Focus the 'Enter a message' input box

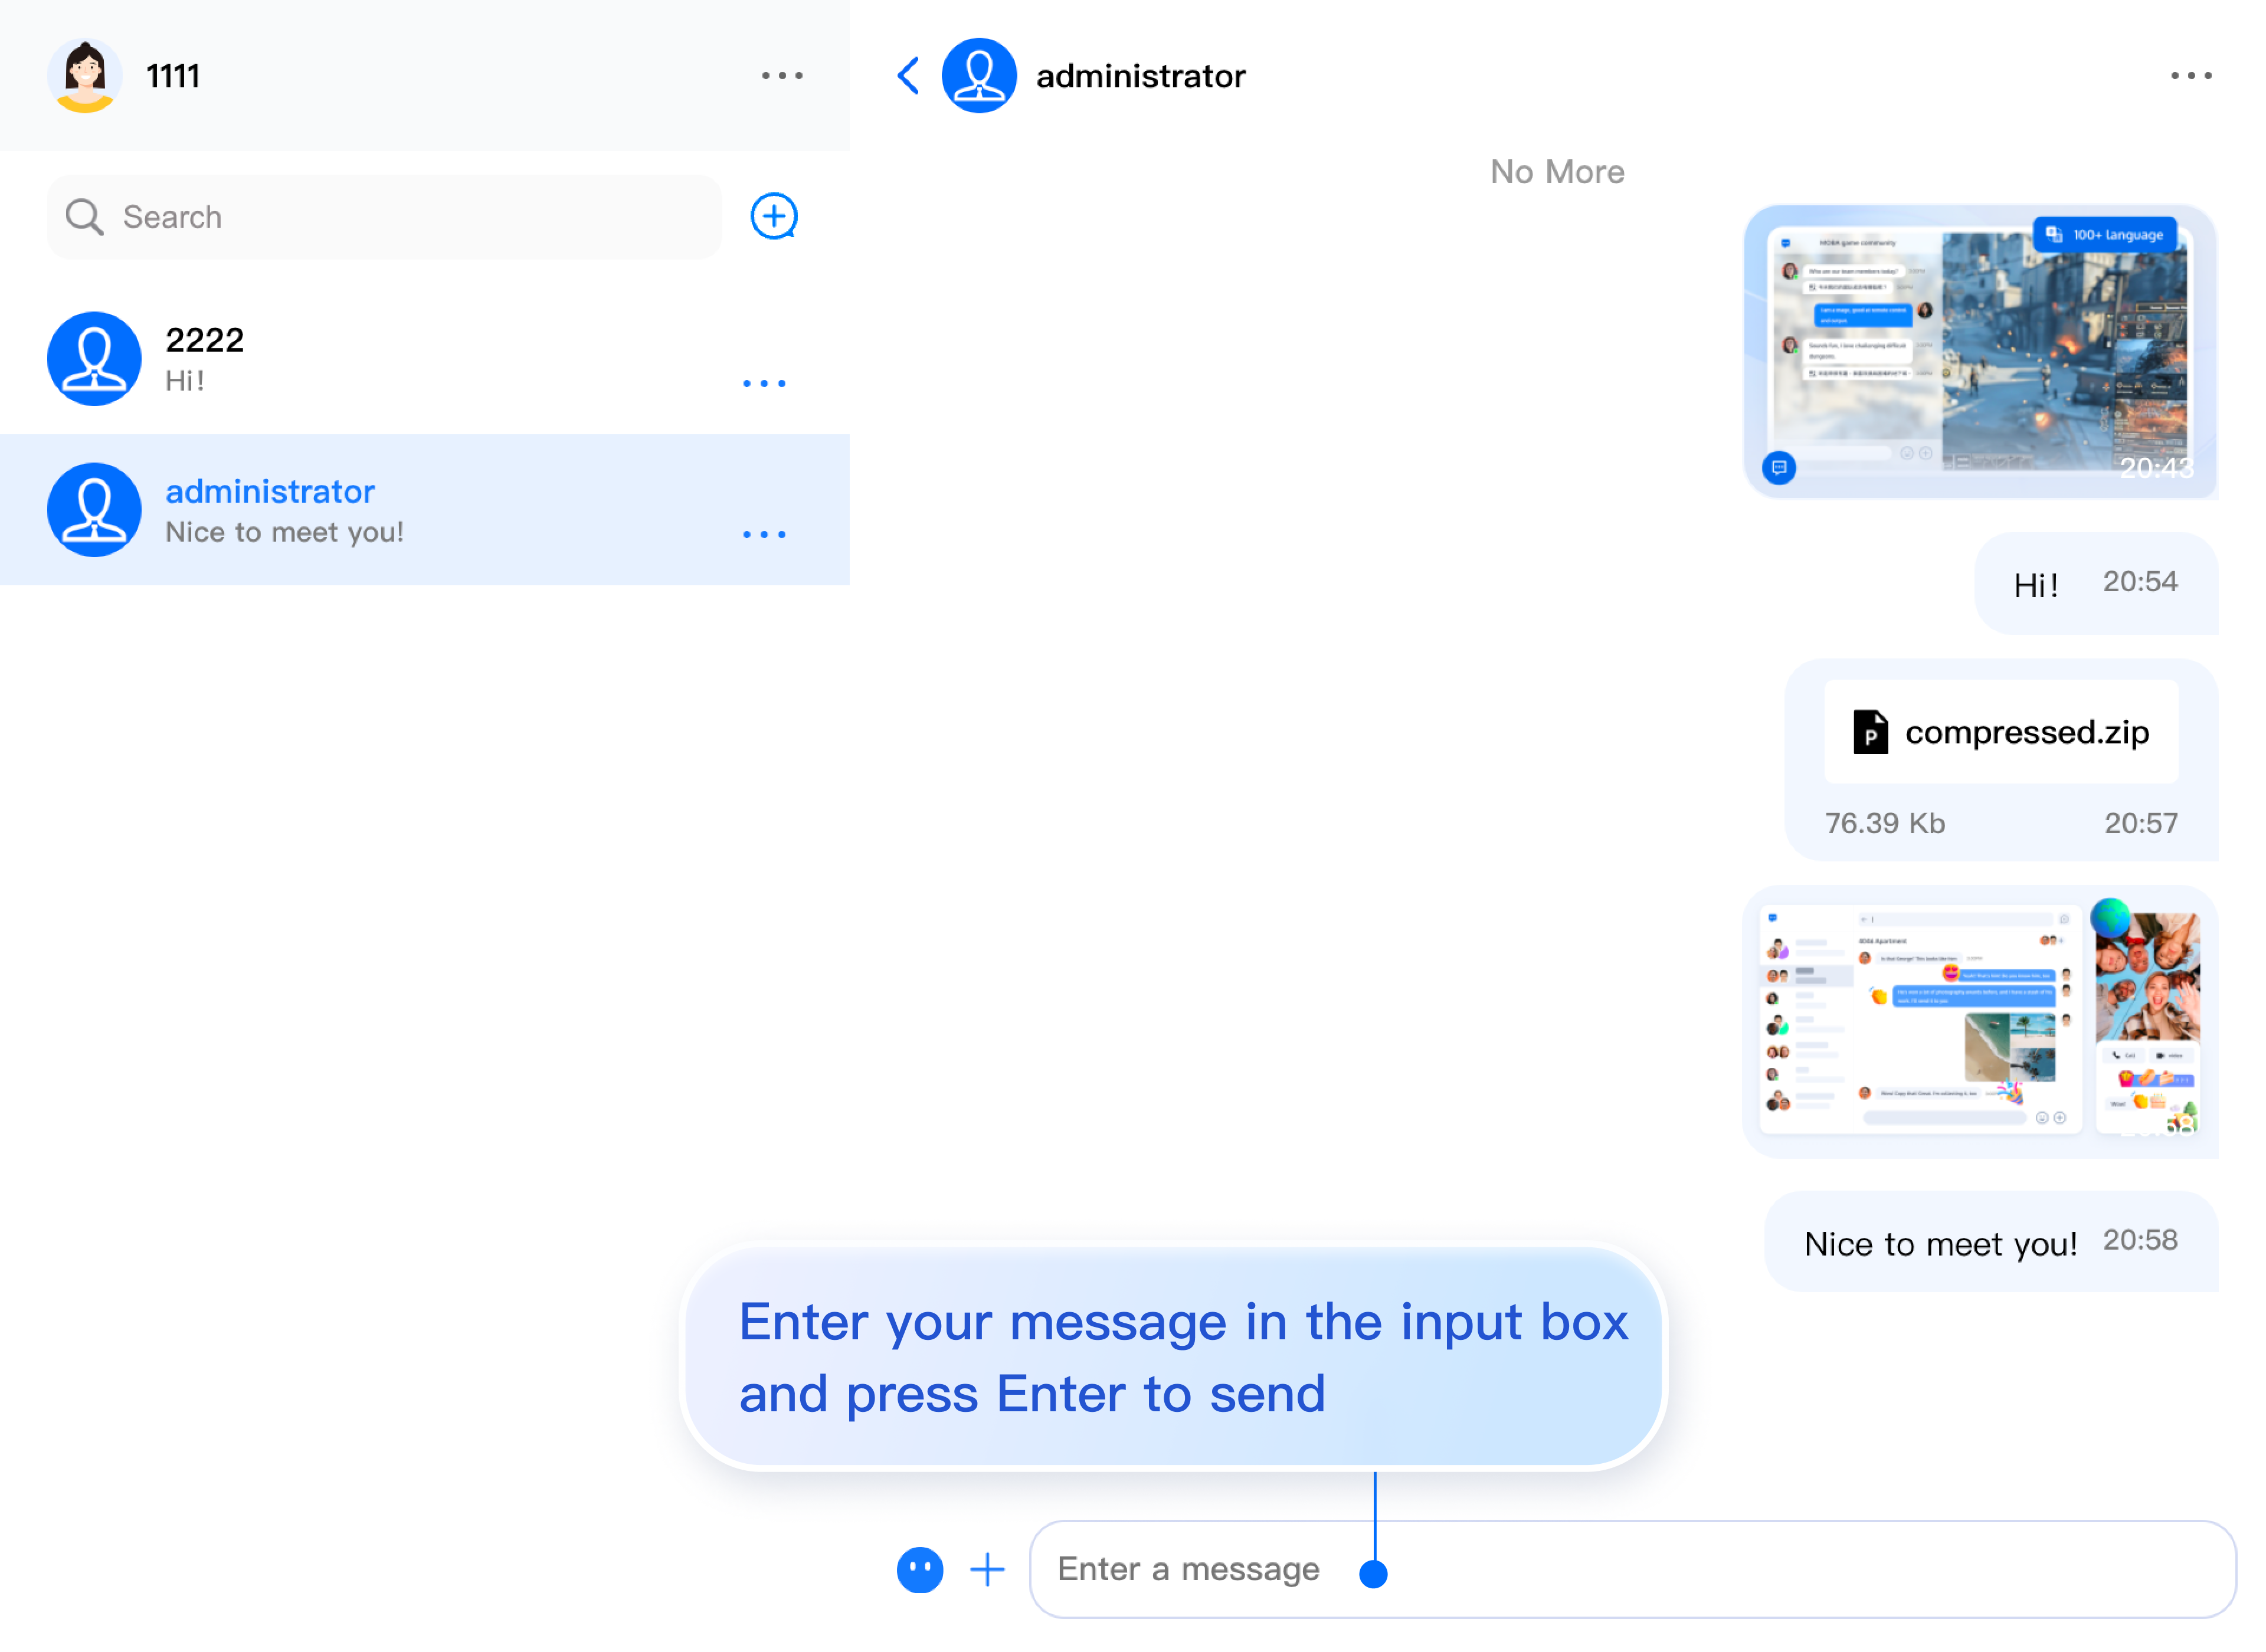point(1632,1570)
